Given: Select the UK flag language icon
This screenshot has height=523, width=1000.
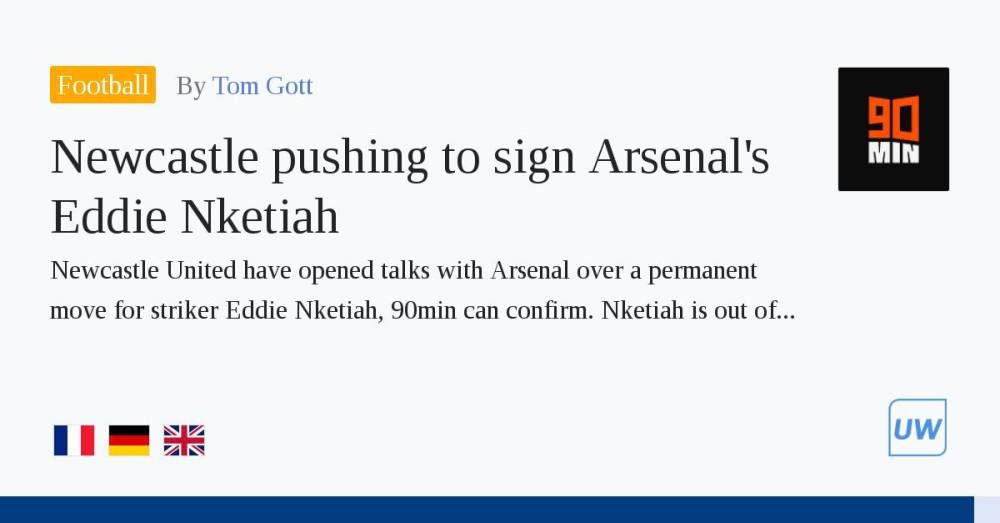Looking at the screenshot, I should tap(184, 440).
